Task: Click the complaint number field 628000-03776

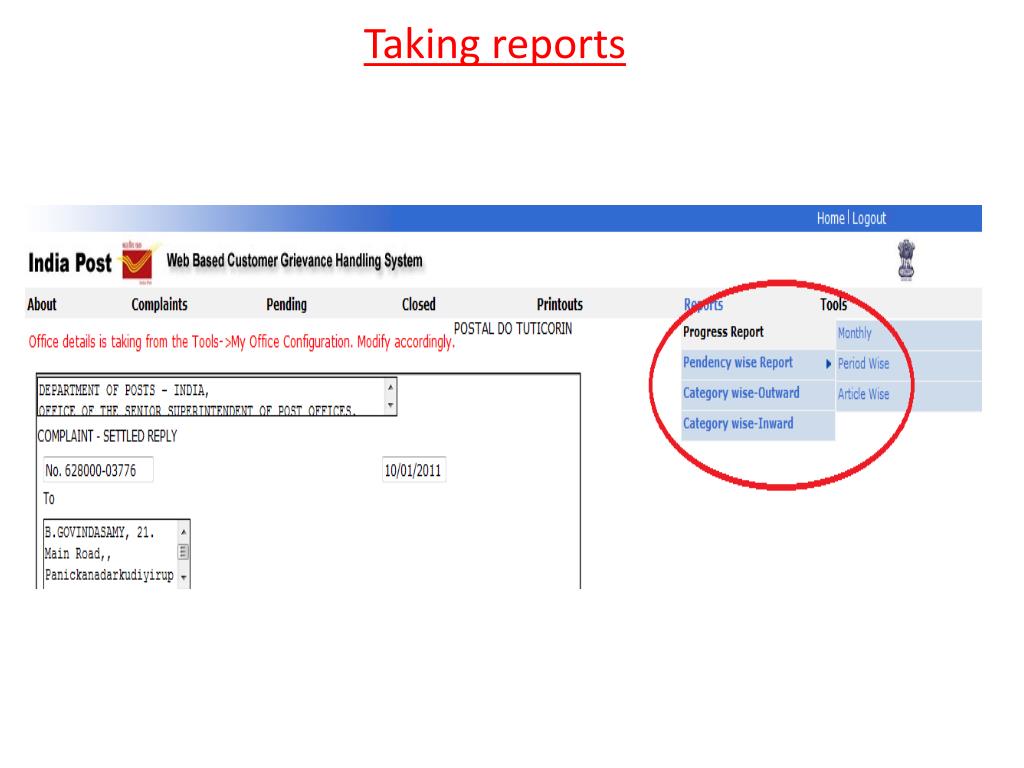Action: click(x=98, y=470)
